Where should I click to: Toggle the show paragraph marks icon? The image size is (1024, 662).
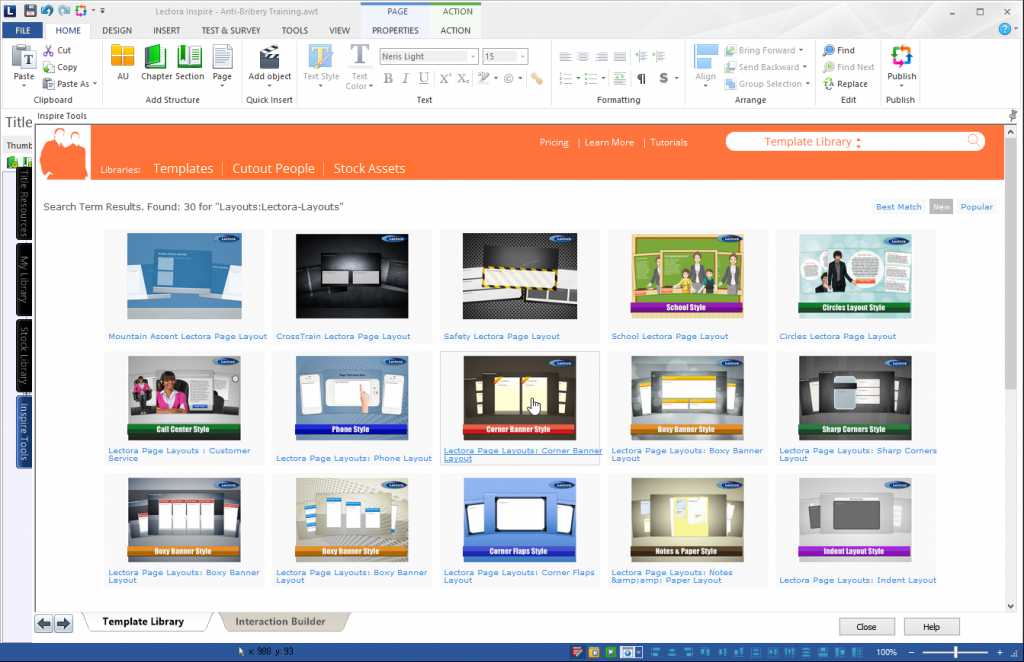pyautogui.click(x=642, y=78)
